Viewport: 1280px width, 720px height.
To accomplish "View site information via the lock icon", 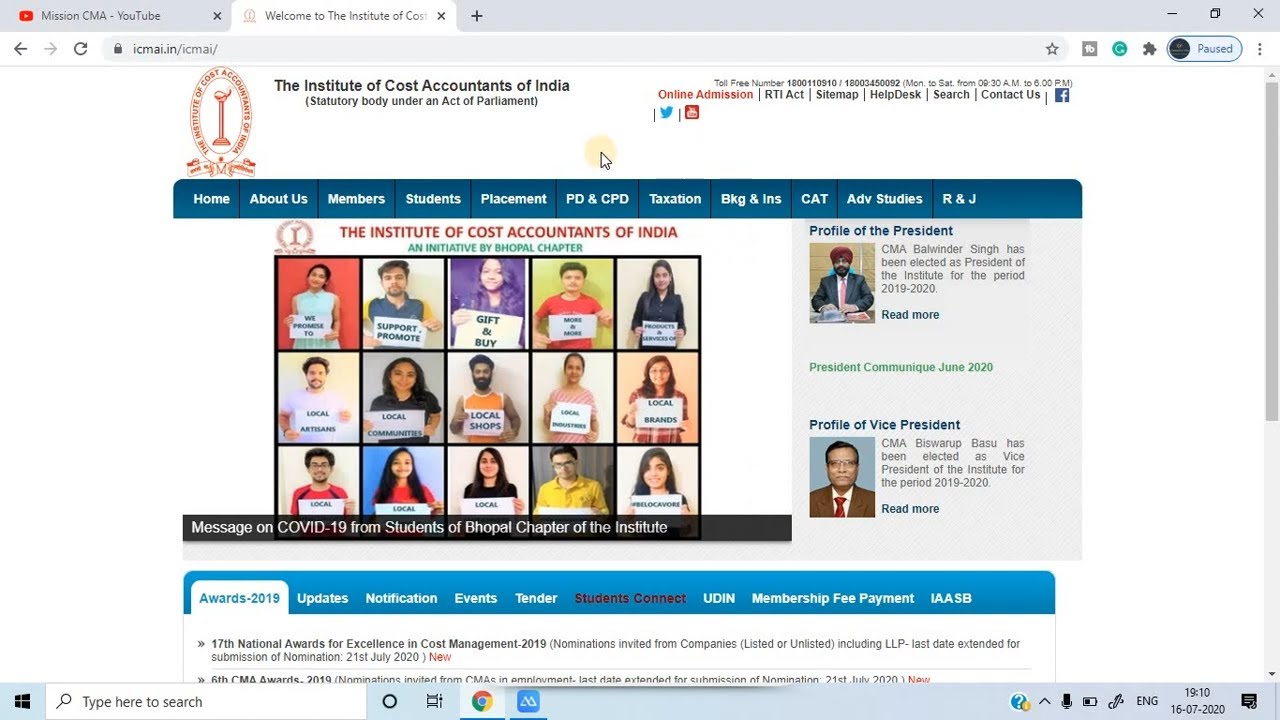I will 118,48.
